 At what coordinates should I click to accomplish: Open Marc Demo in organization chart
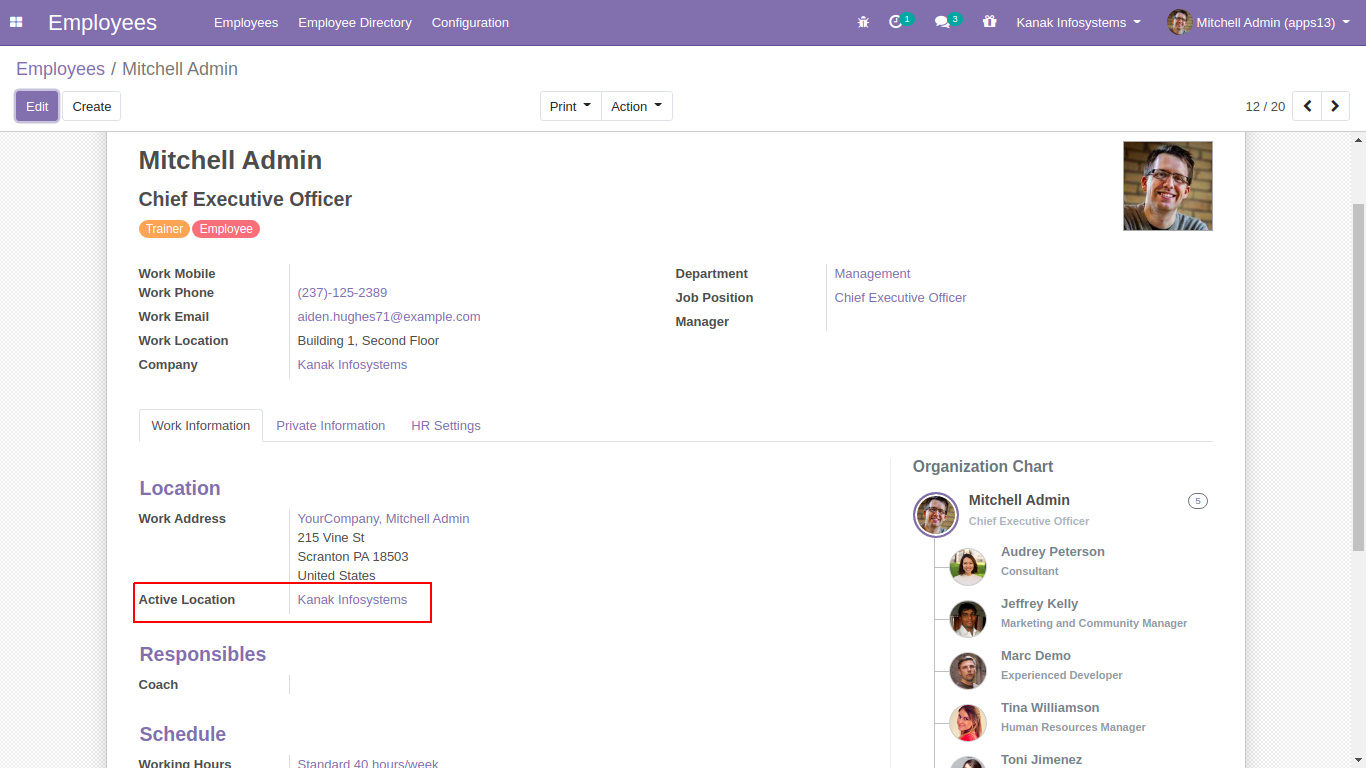point(1036,655)
